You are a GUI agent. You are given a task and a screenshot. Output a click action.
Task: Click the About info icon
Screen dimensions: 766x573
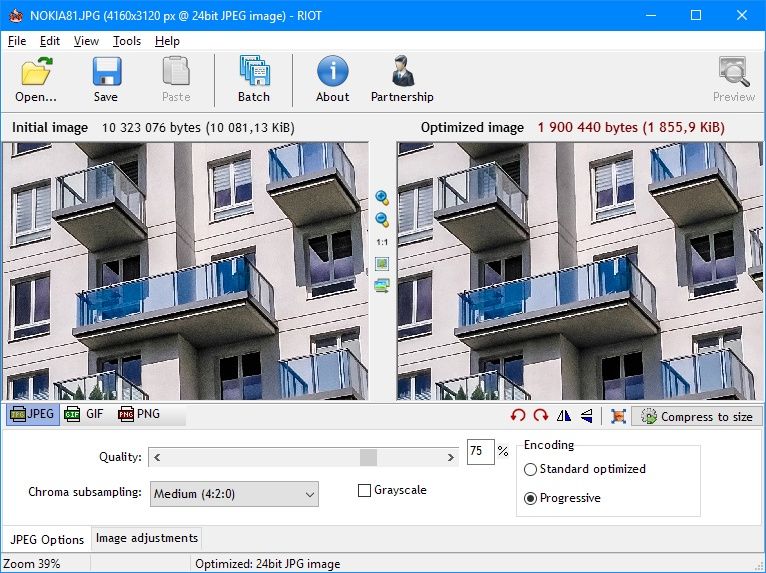[x=333, y=71]
